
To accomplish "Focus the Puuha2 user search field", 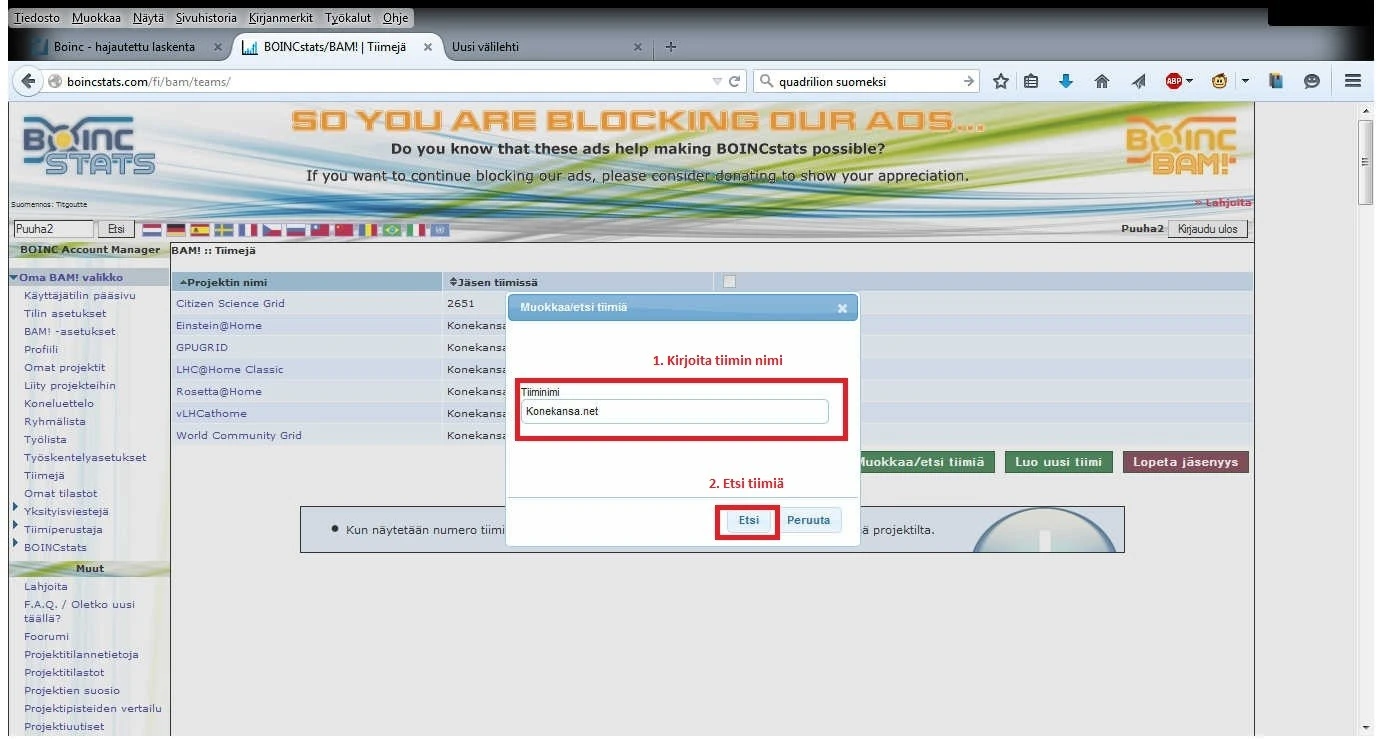I will click(53, 229).
